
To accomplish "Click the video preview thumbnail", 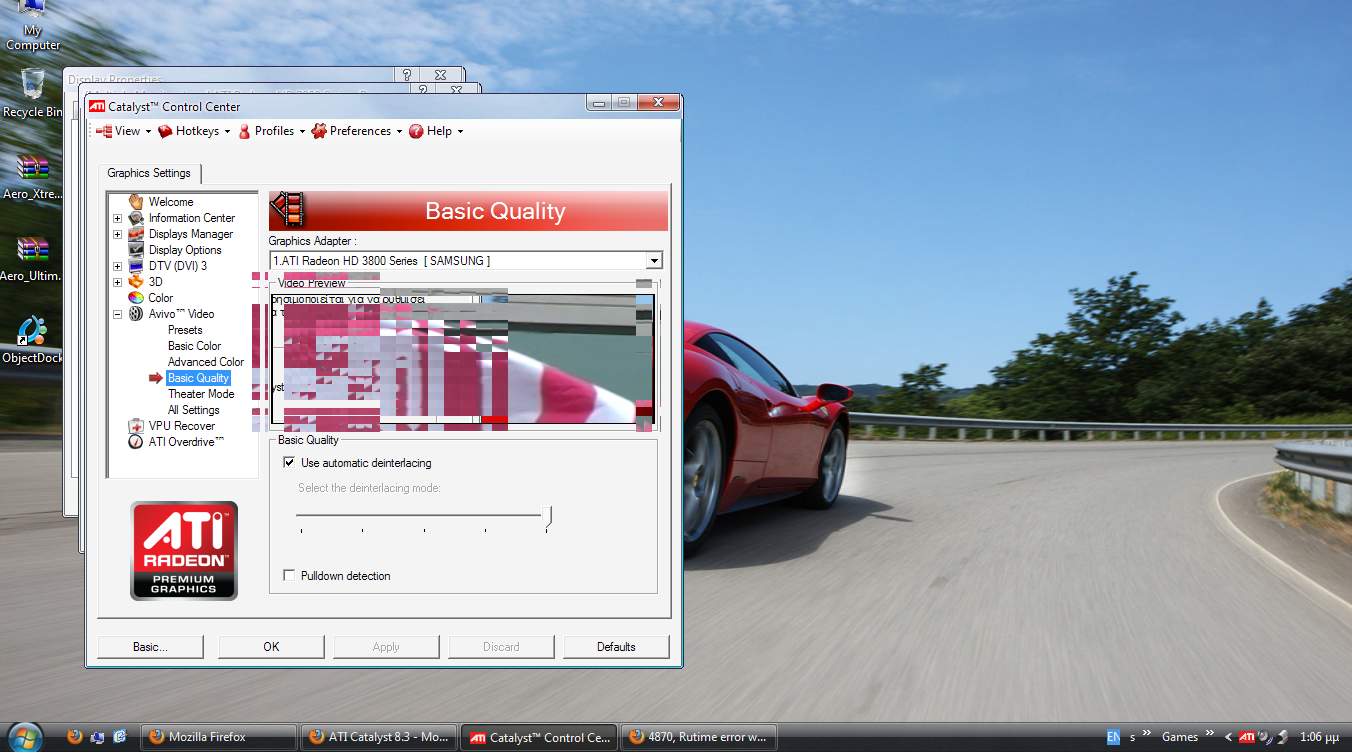I will click(462, 359).
